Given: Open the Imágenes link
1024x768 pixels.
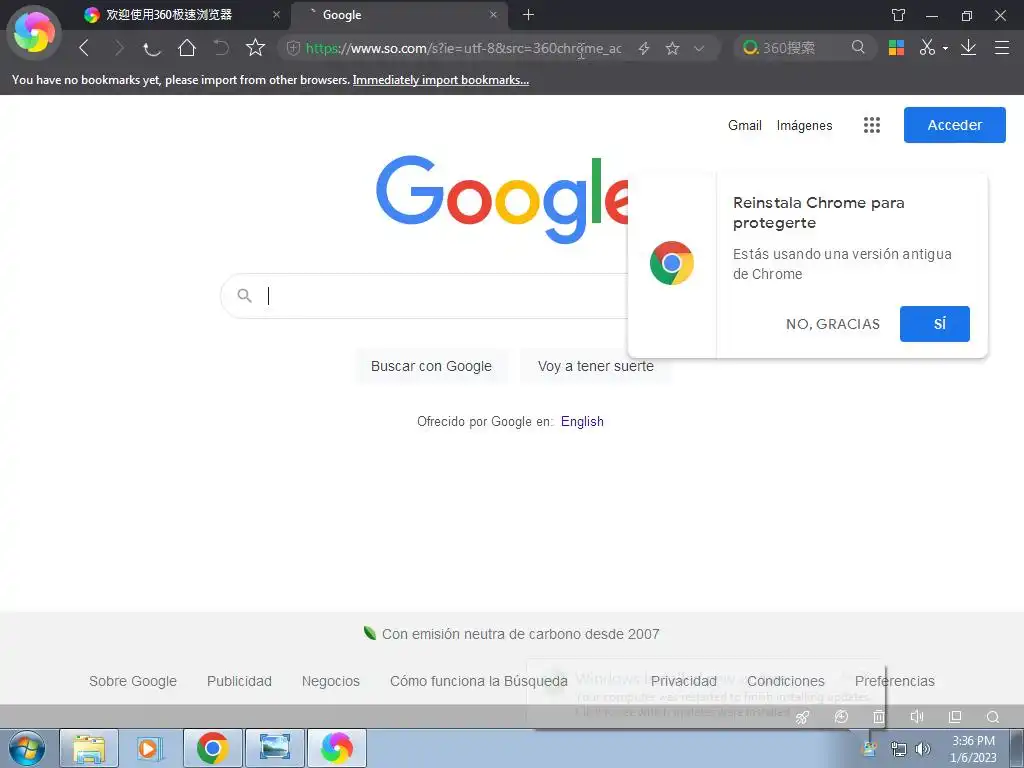Looking at the screenshot, I should (805, 125).
